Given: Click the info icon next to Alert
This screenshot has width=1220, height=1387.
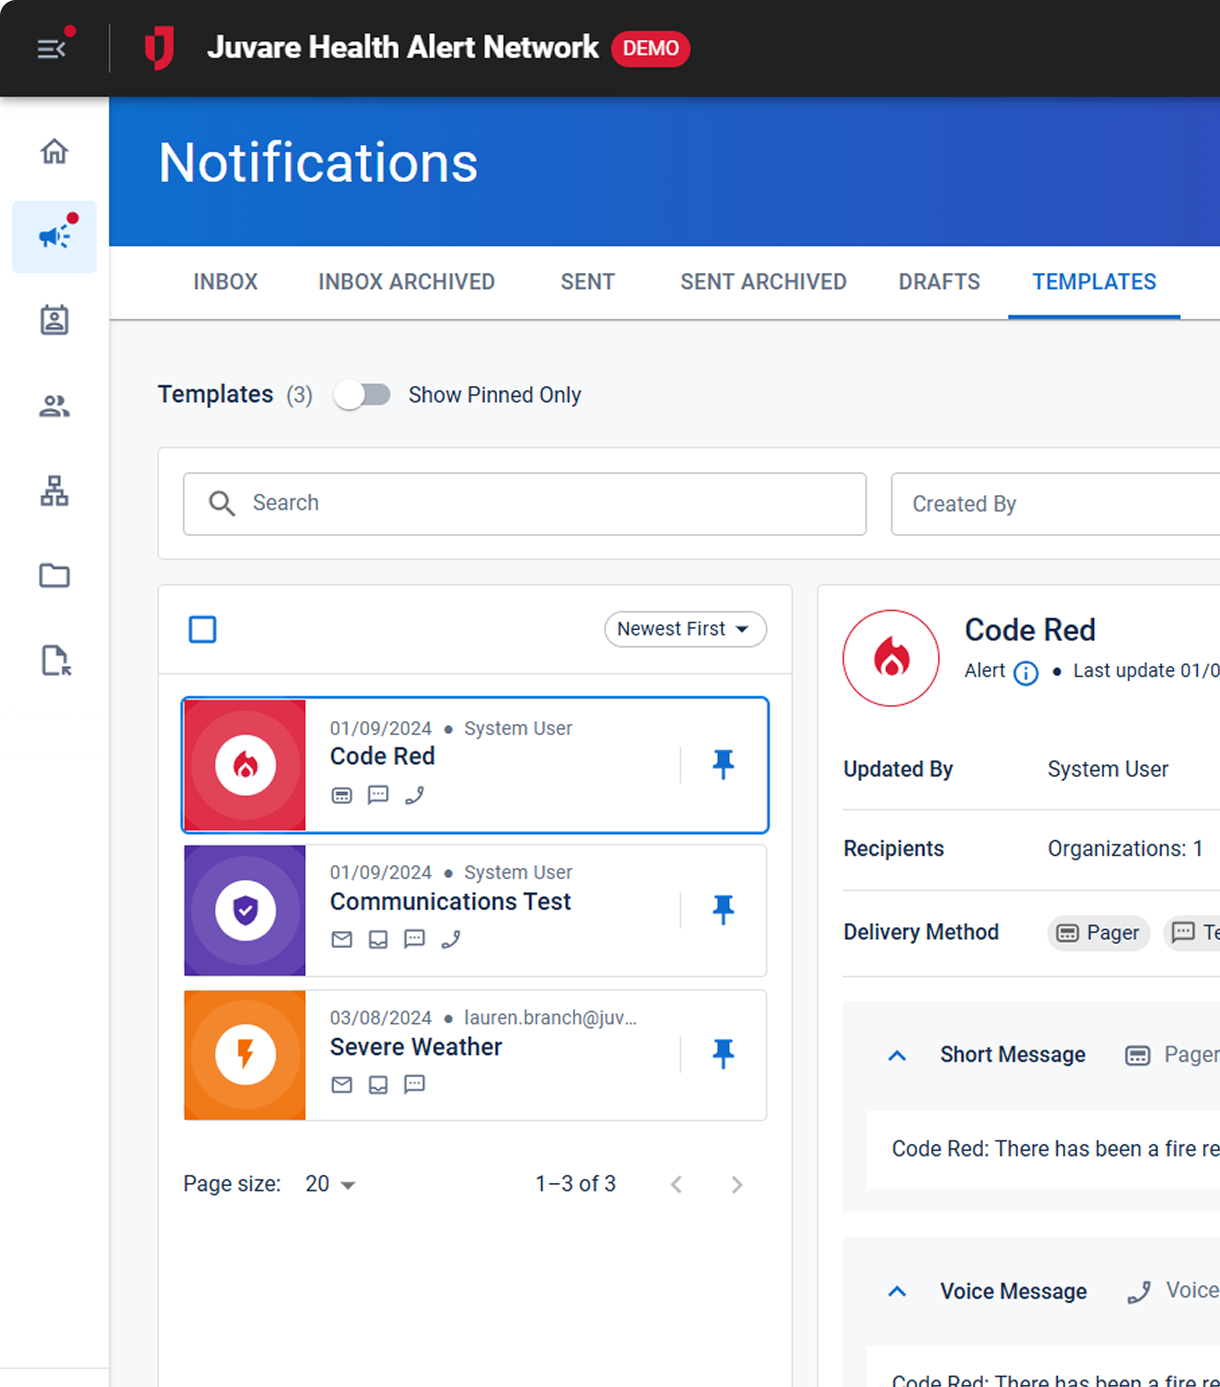Looking at the screenshot, I should click(1025, 673).
